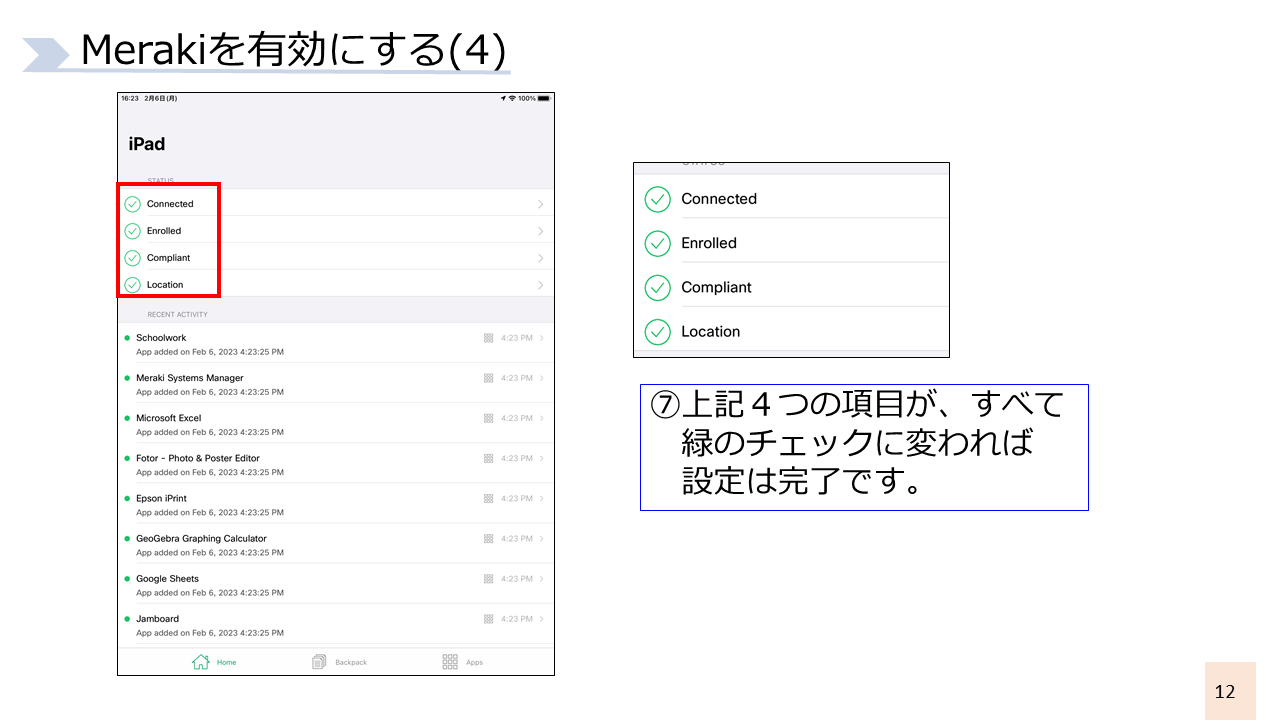Click the enlarged Enrolled check icon in the zoomed panel
The image size is (1280, 720).
tap(657, 243)
